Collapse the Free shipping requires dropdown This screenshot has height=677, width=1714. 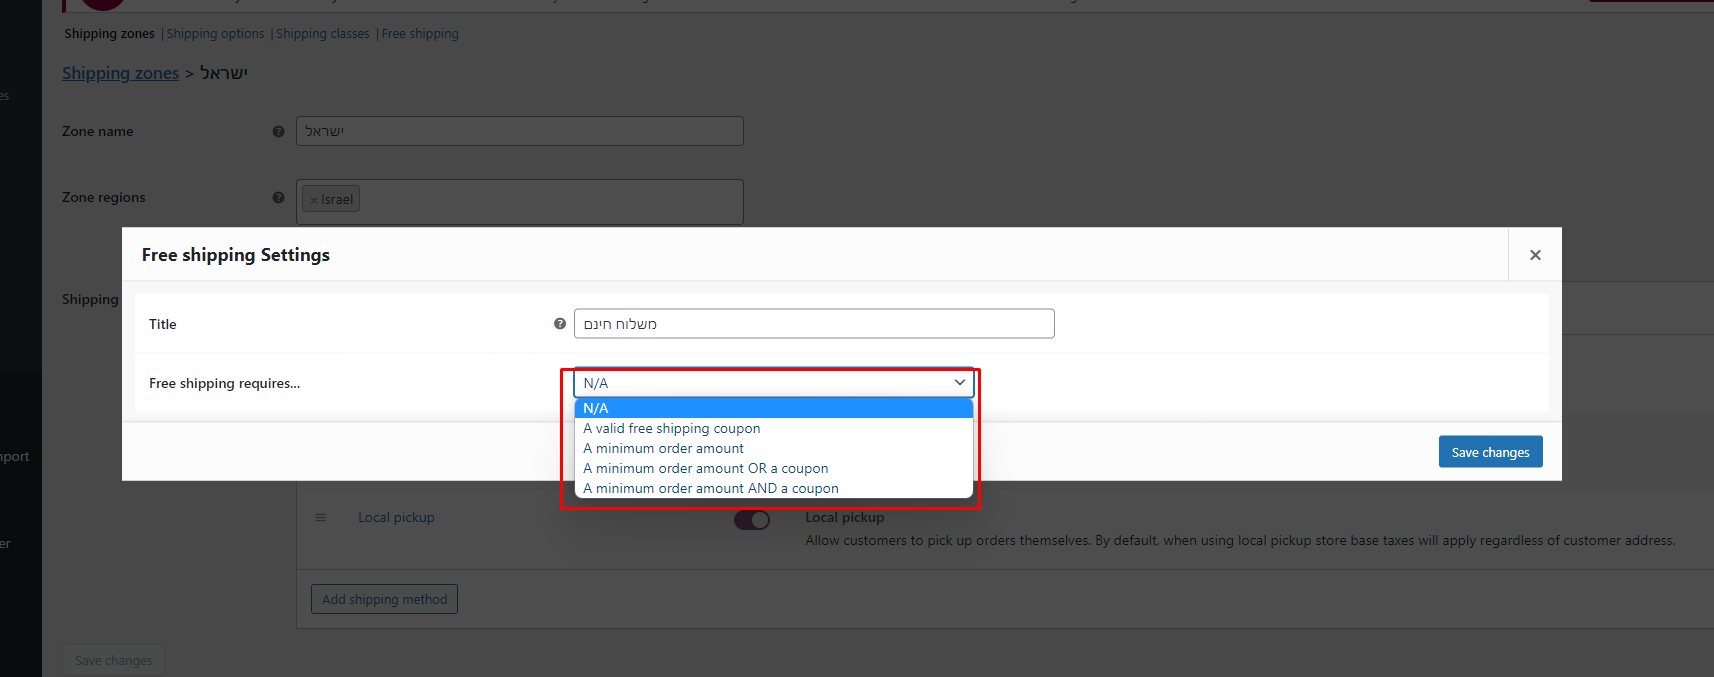tap(773, 383)
